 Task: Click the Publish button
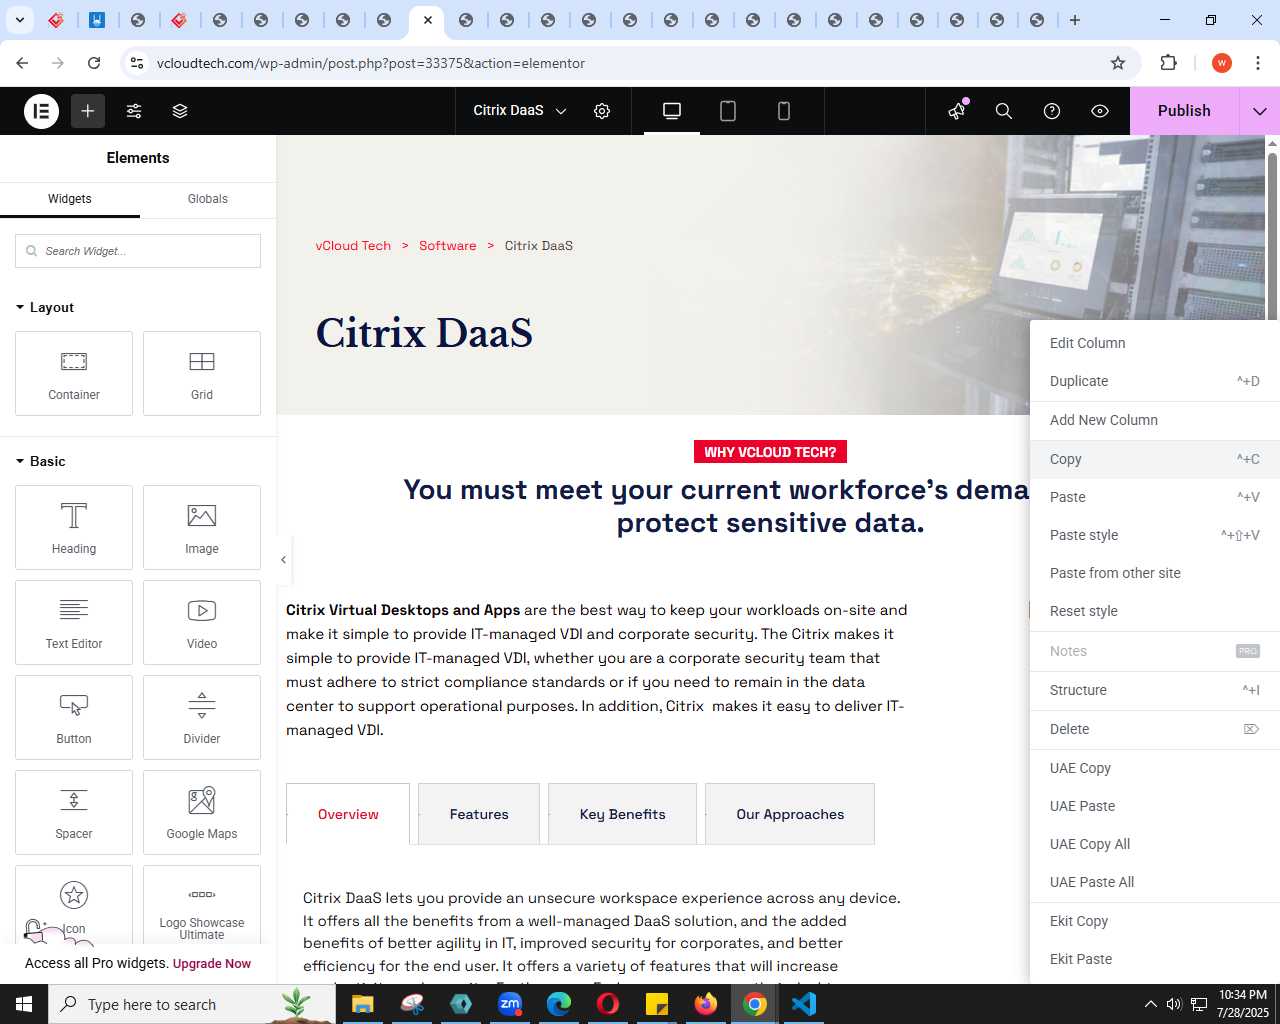(x=1184, y=111)
